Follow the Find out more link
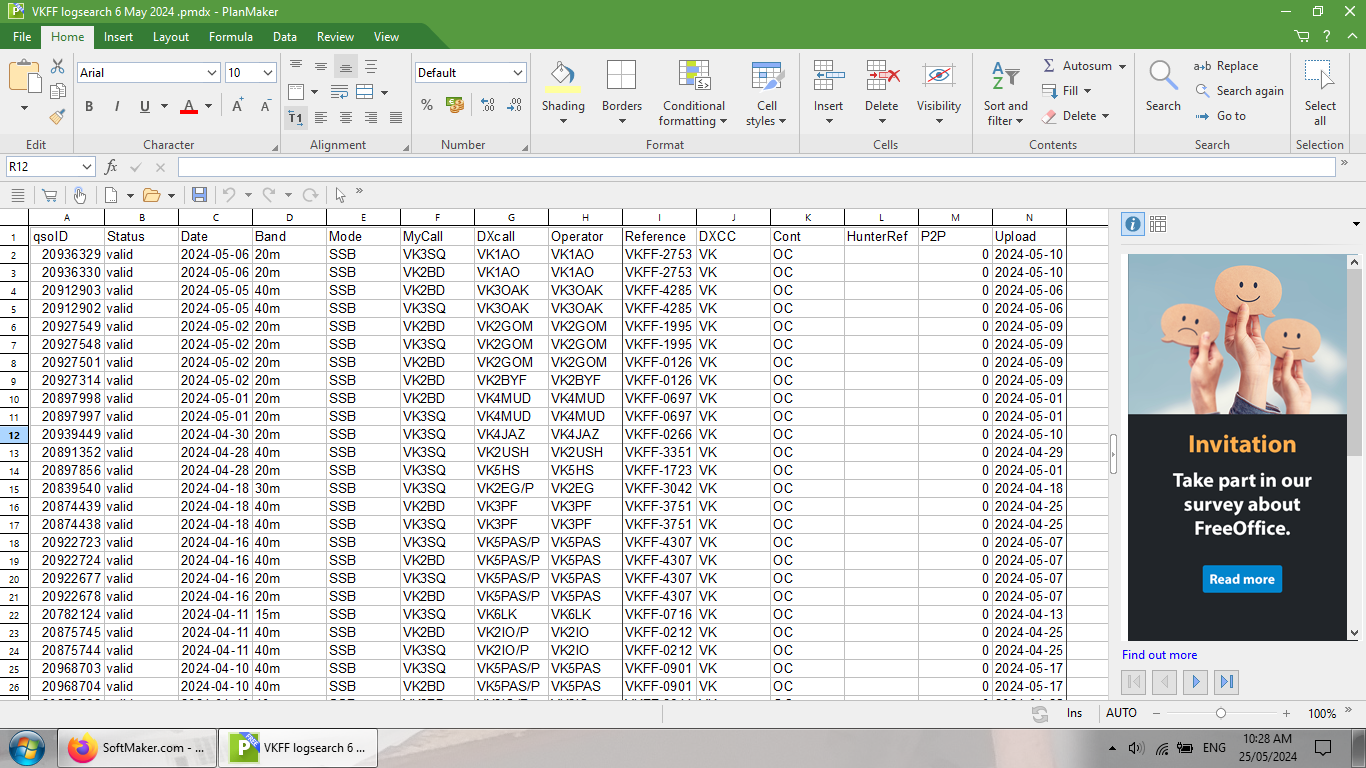The height and width of the screenshot is (768, 1366). coord(1159,655)
